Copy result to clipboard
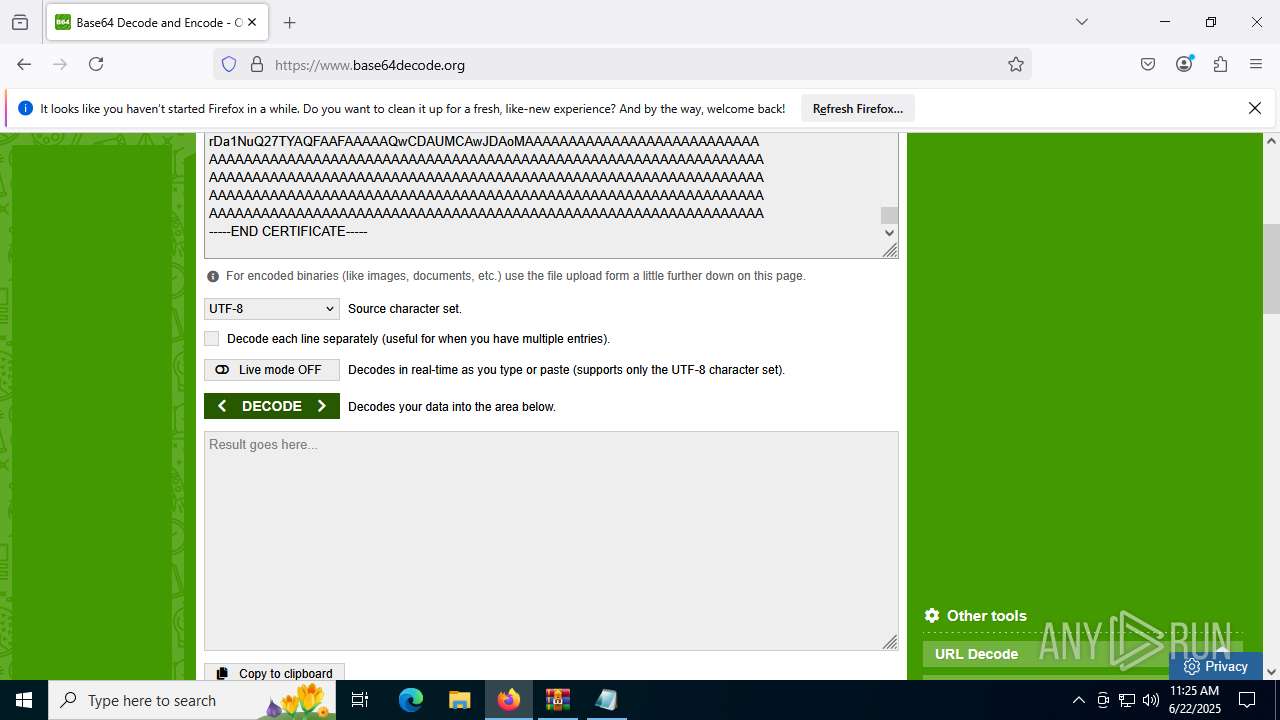The width and height of the screenshot is (1280, 720). coord(275,673)
